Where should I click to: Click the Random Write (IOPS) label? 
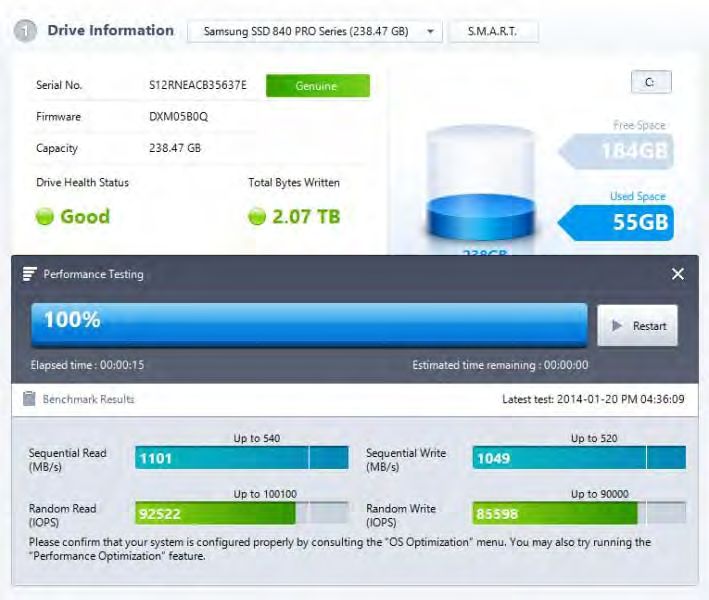[401, 515]
